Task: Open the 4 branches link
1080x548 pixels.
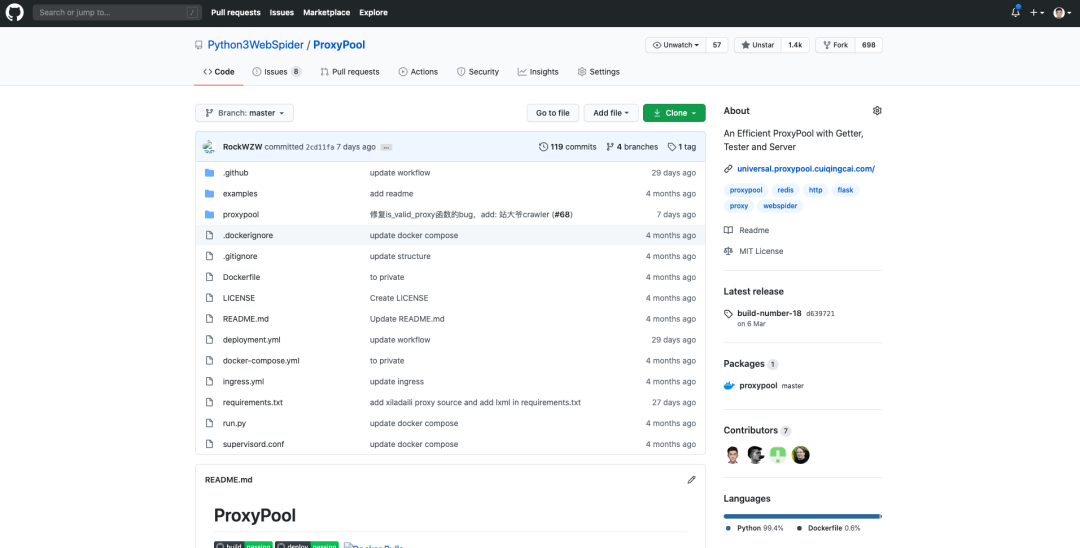Action: point(632,147)
